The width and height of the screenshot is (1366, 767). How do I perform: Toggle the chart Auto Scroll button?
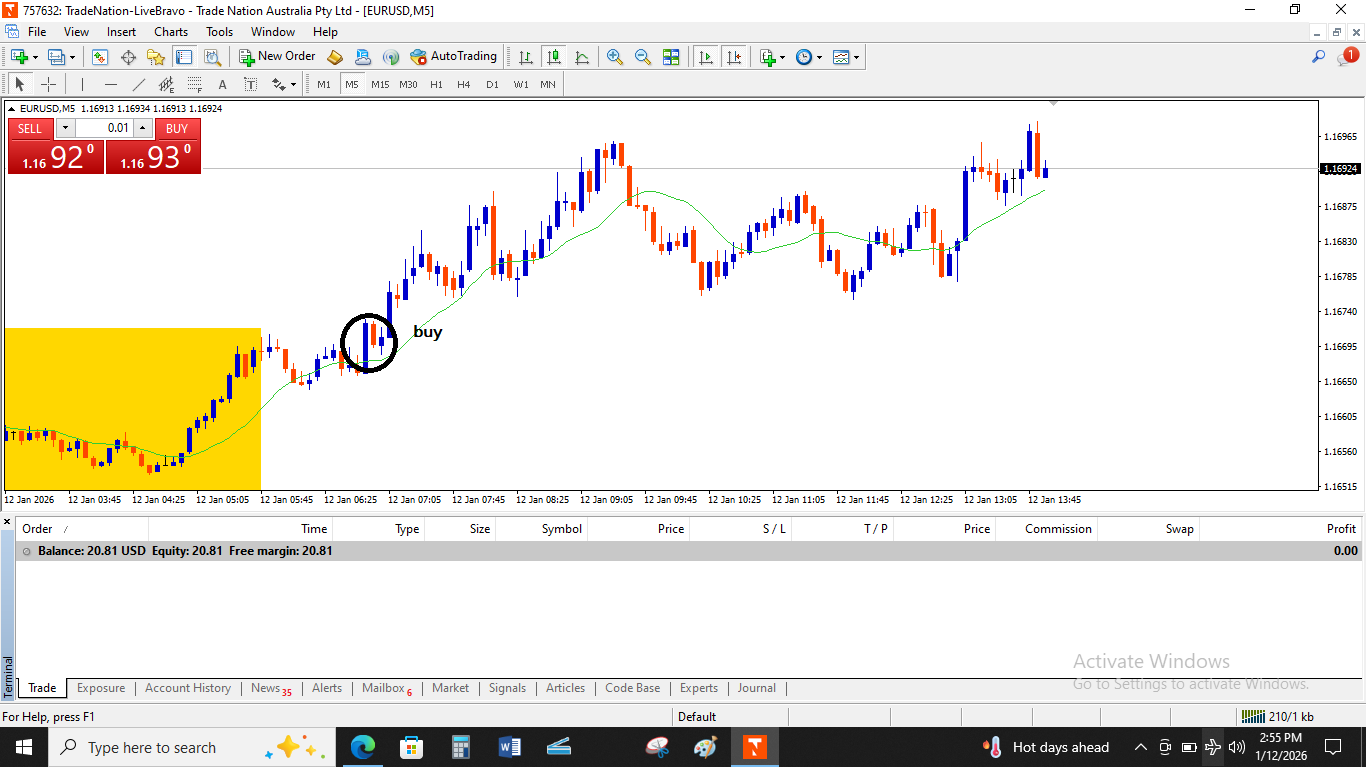(x=706, y=57)
